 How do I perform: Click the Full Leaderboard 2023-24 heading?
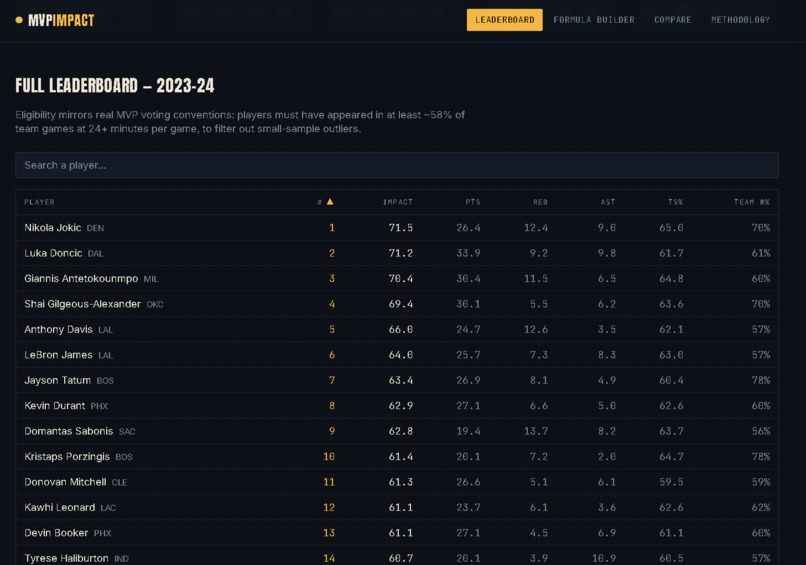pos(115,85)
